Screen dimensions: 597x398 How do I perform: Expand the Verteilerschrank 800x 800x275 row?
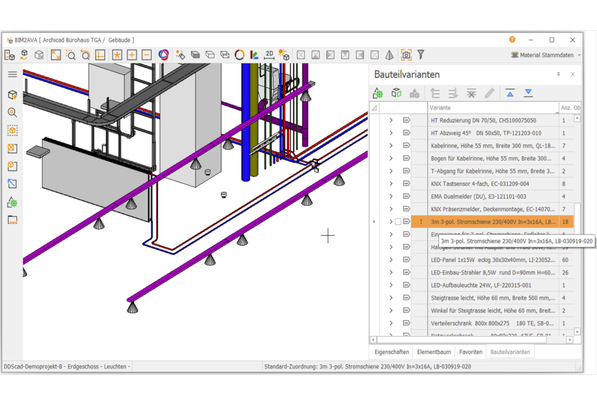point(391,323)
